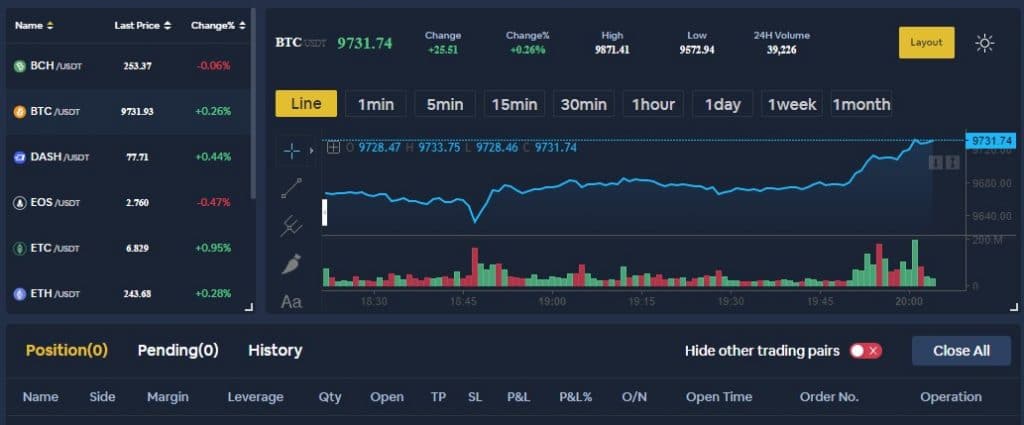Select the brush drawing tool

291,264
